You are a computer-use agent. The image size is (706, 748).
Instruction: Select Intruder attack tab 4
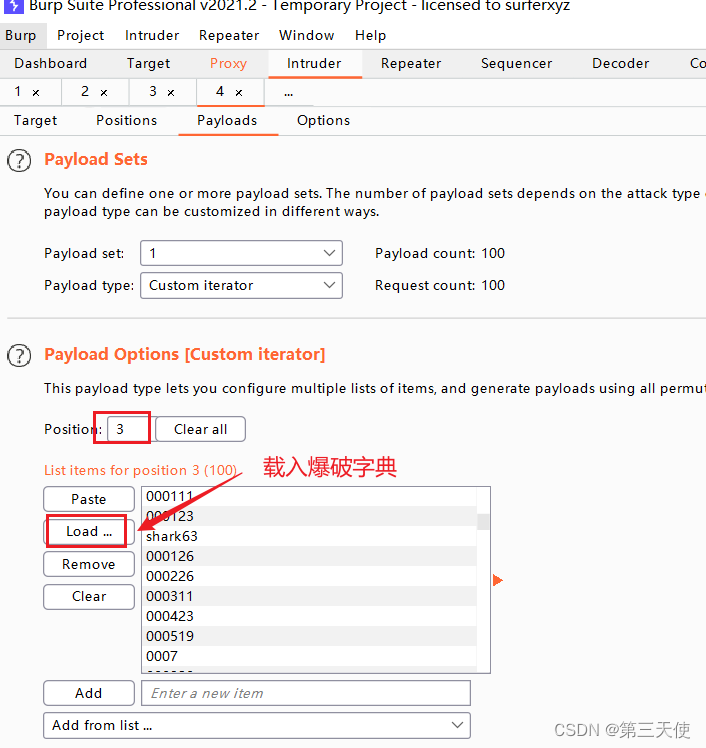pos(220,92)
